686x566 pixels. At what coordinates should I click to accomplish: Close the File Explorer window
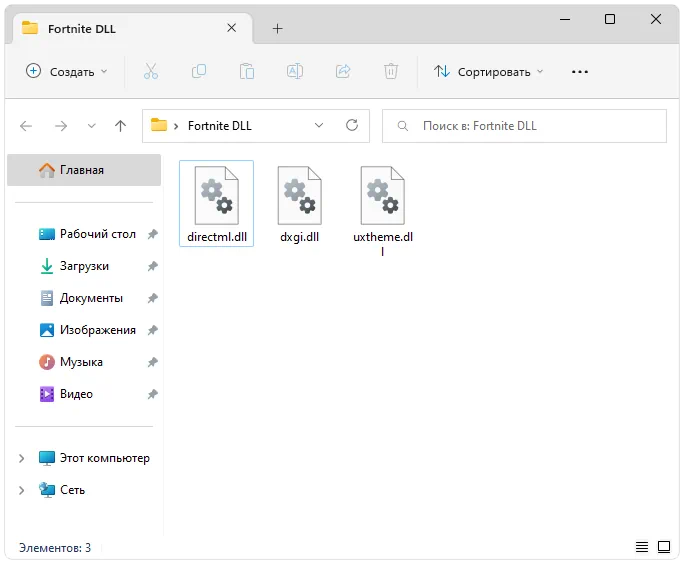(x=655, y=19)
